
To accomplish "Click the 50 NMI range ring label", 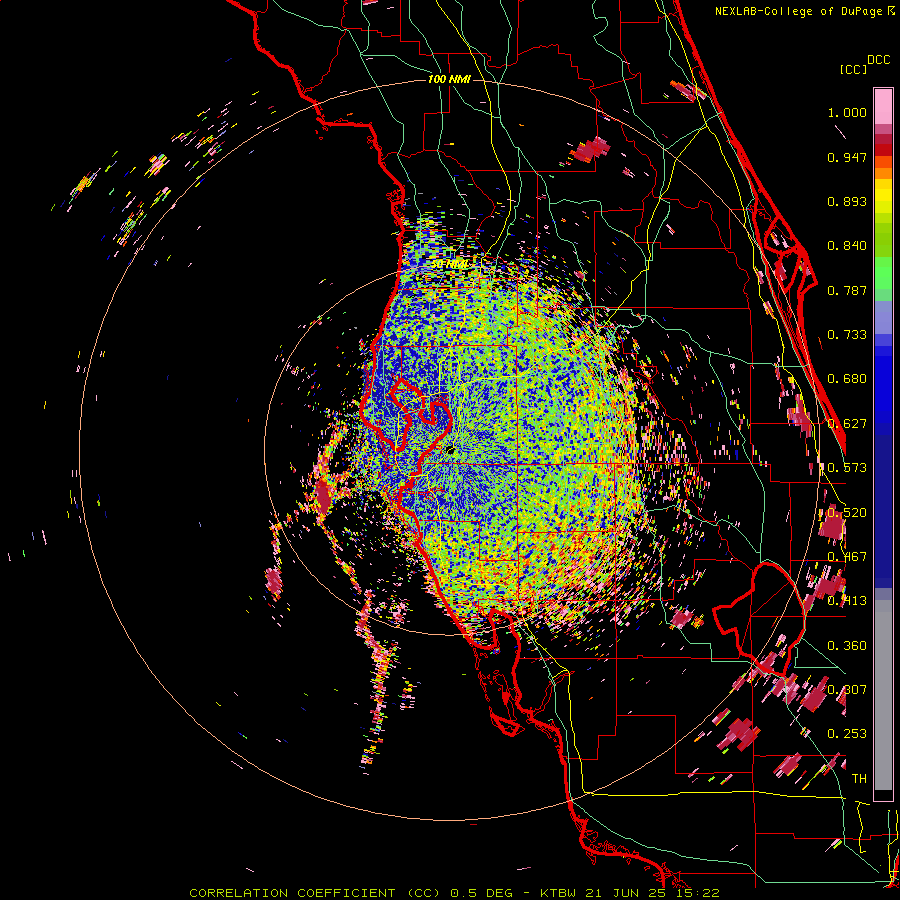I will pos(449,264).
